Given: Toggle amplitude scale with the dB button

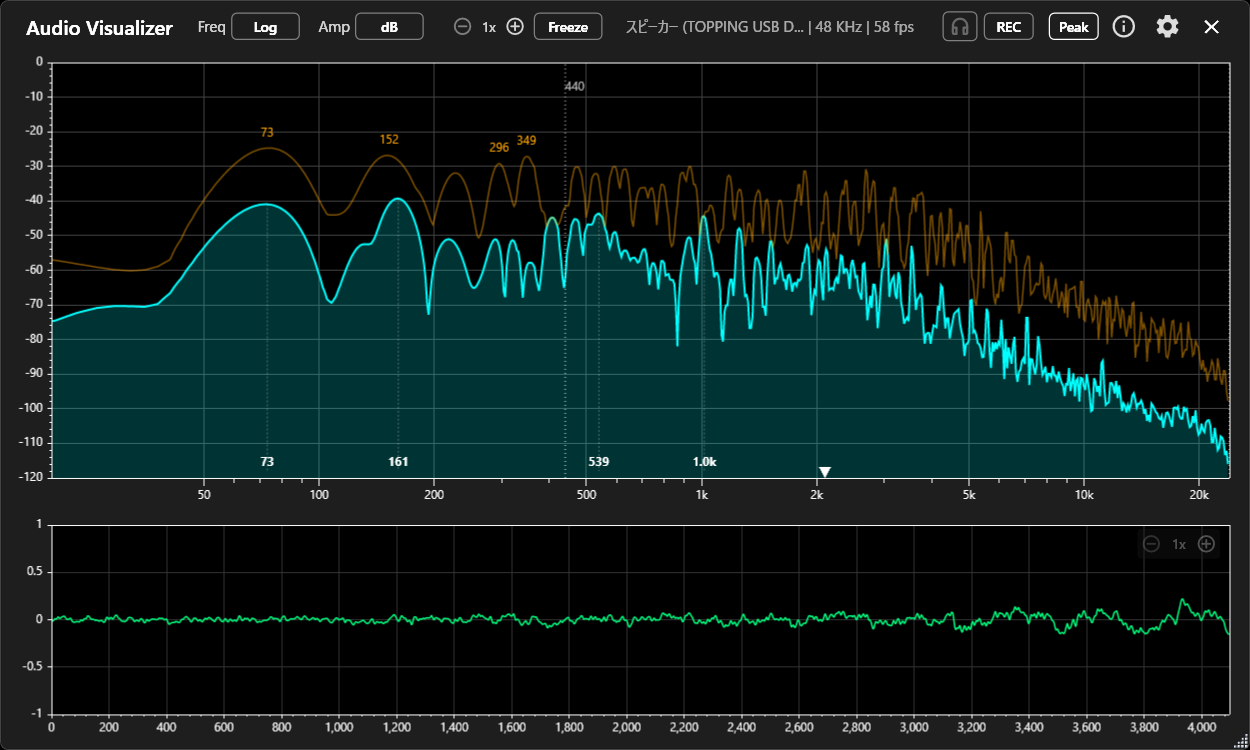Looking at the screenshot, I should [389, 27].
